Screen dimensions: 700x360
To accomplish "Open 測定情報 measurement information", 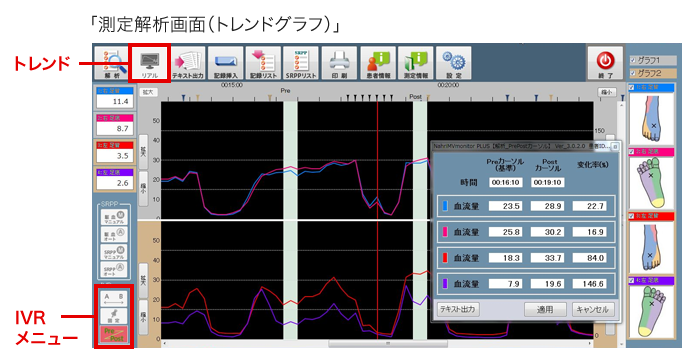I will point(416,63).
